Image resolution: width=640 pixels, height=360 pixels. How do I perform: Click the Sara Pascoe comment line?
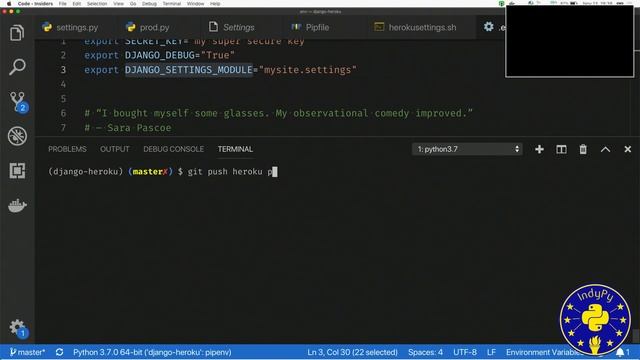128,128
